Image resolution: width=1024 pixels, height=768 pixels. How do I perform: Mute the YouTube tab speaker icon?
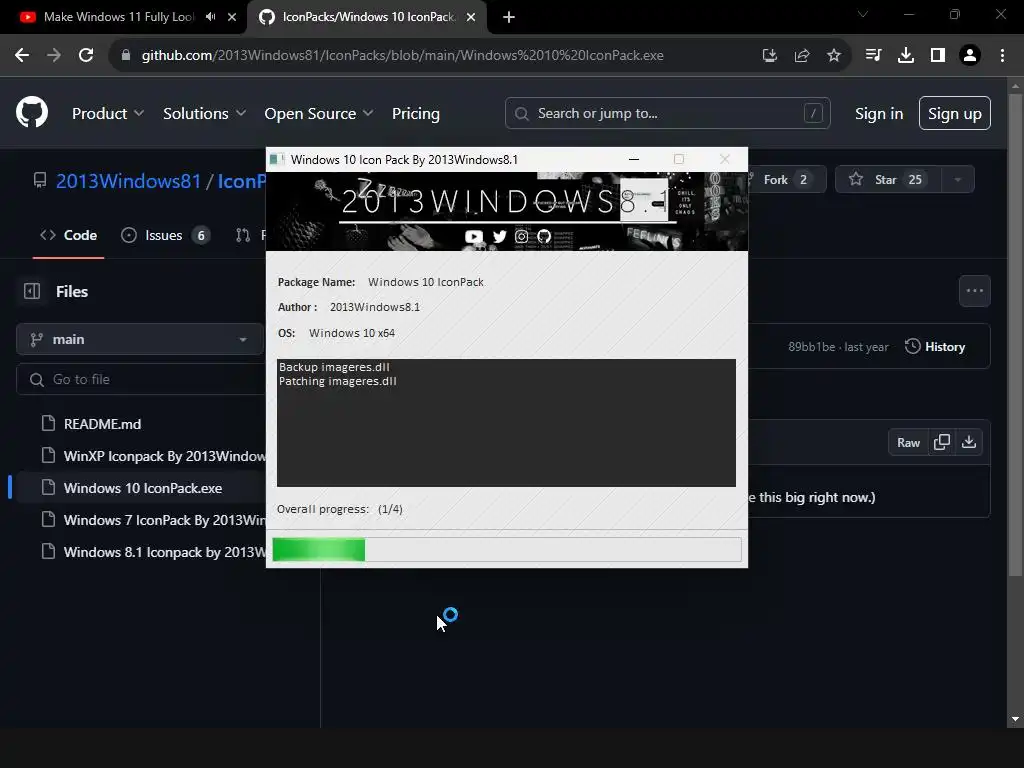click(210, 17)
